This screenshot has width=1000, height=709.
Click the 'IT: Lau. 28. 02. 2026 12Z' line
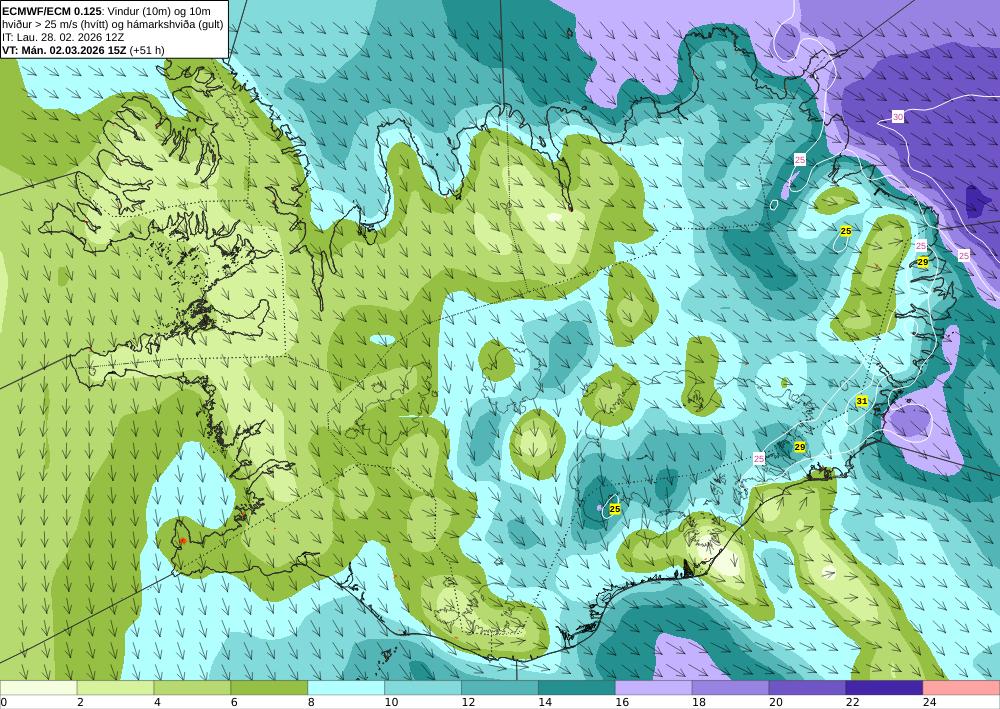click(63, 37)
